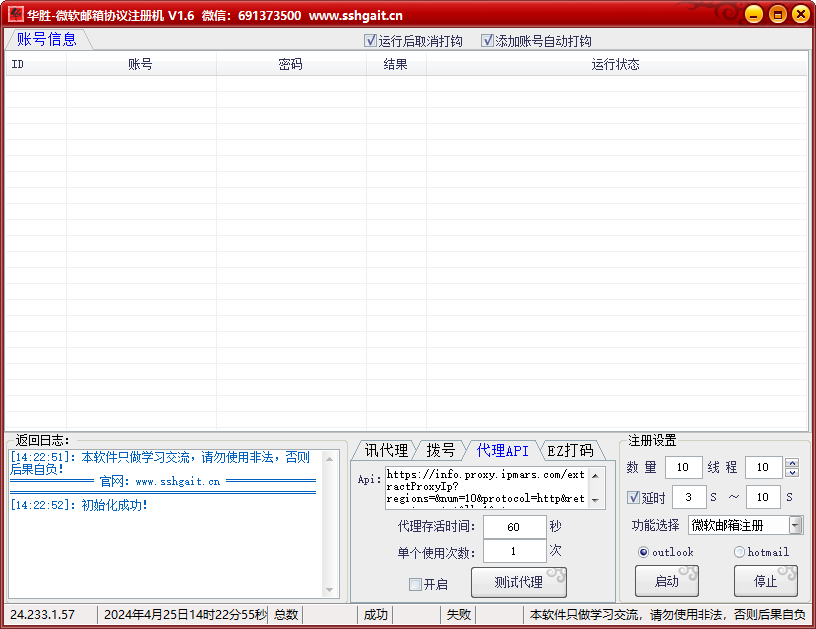Uncheck 添加账号自动打钩 option
Image resolution: width=816 pixels, height=629 pixels.
[488, 41]
